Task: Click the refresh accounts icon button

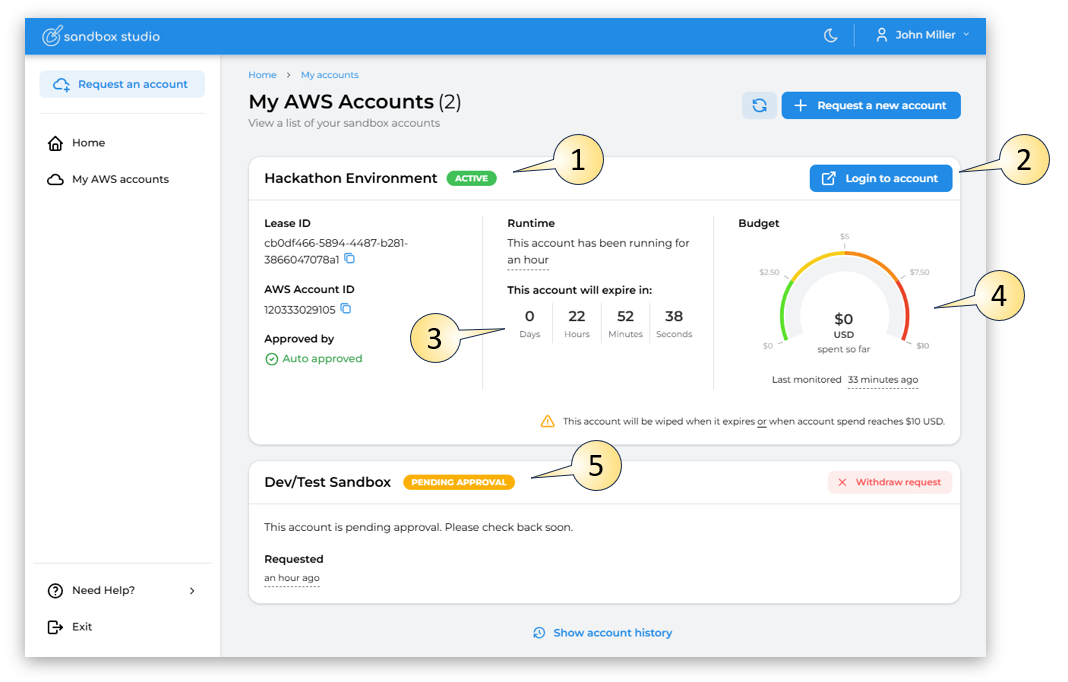Action: tap(759, 106)
